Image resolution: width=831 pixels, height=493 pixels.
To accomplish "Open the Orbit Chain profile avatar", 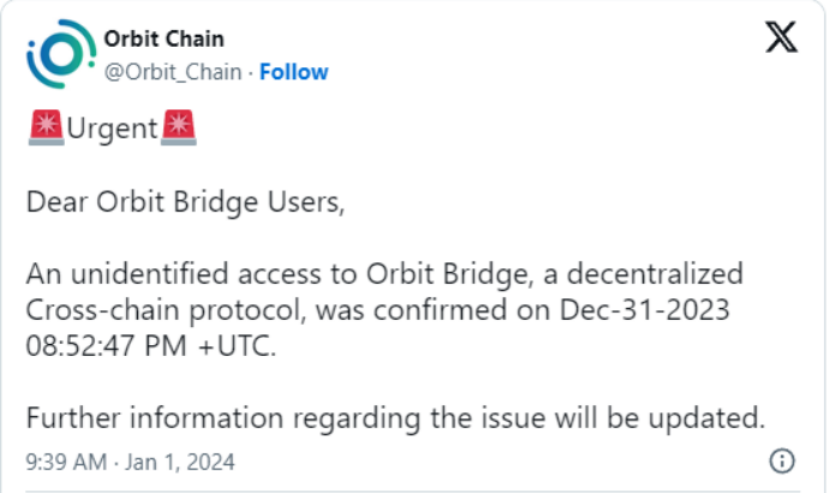I will point(61,54).
